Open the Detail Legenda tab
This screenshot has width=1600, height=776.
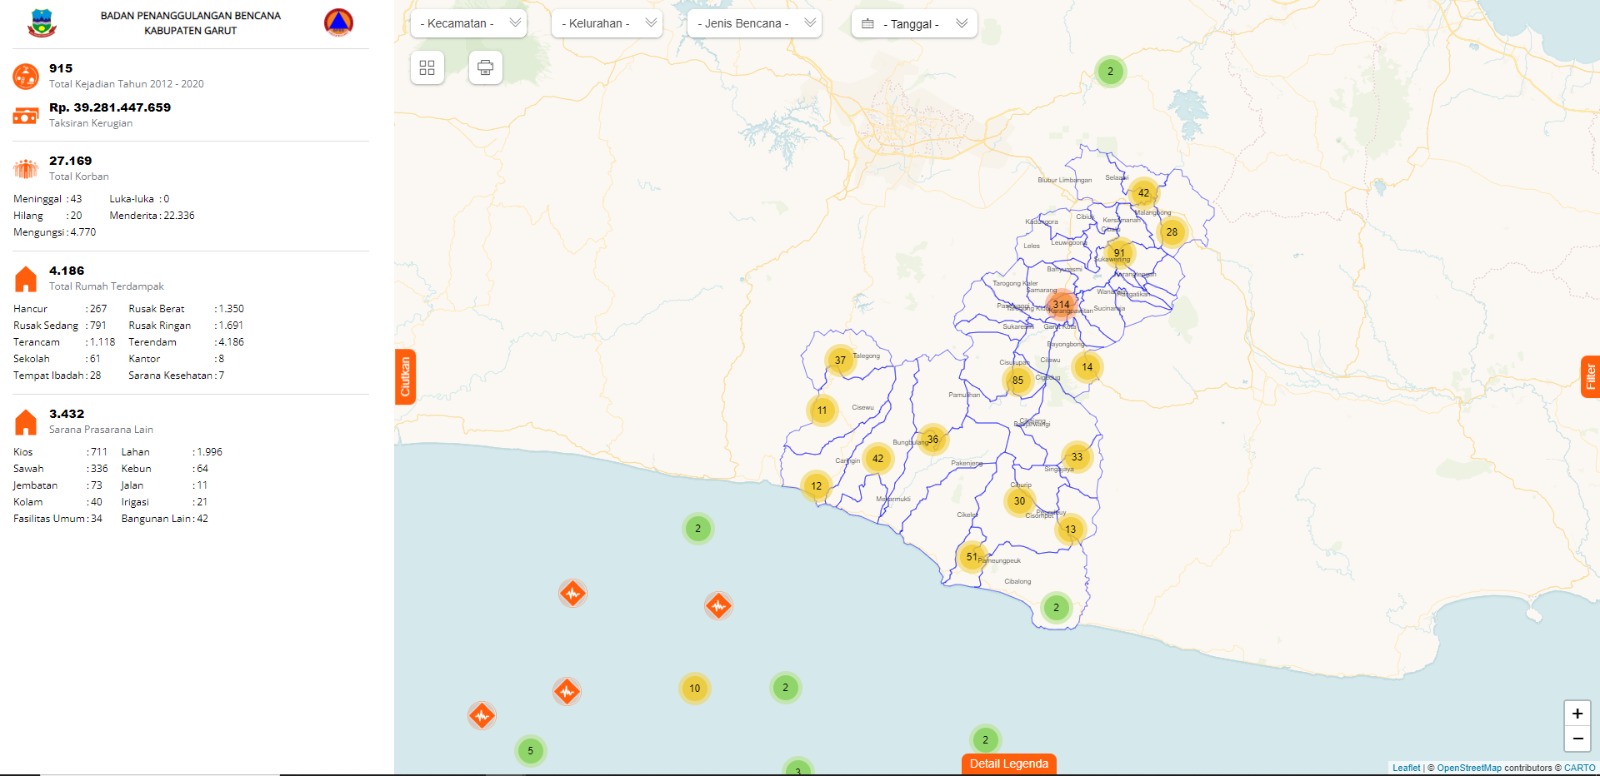1009,764
